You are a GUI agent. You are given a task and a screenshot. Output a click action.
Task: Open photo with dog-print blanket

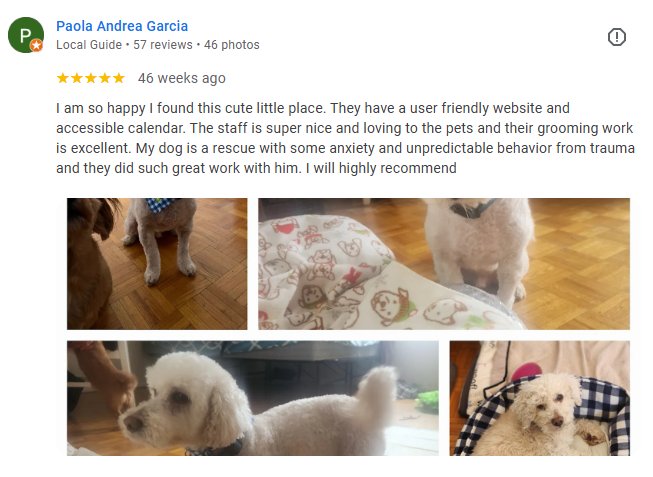coord(444,264)
